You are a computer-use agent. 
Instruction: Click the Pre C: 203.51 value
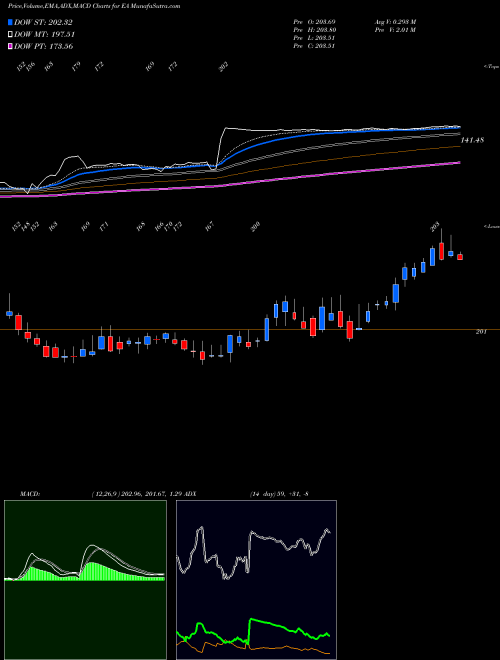pos(314,45)
